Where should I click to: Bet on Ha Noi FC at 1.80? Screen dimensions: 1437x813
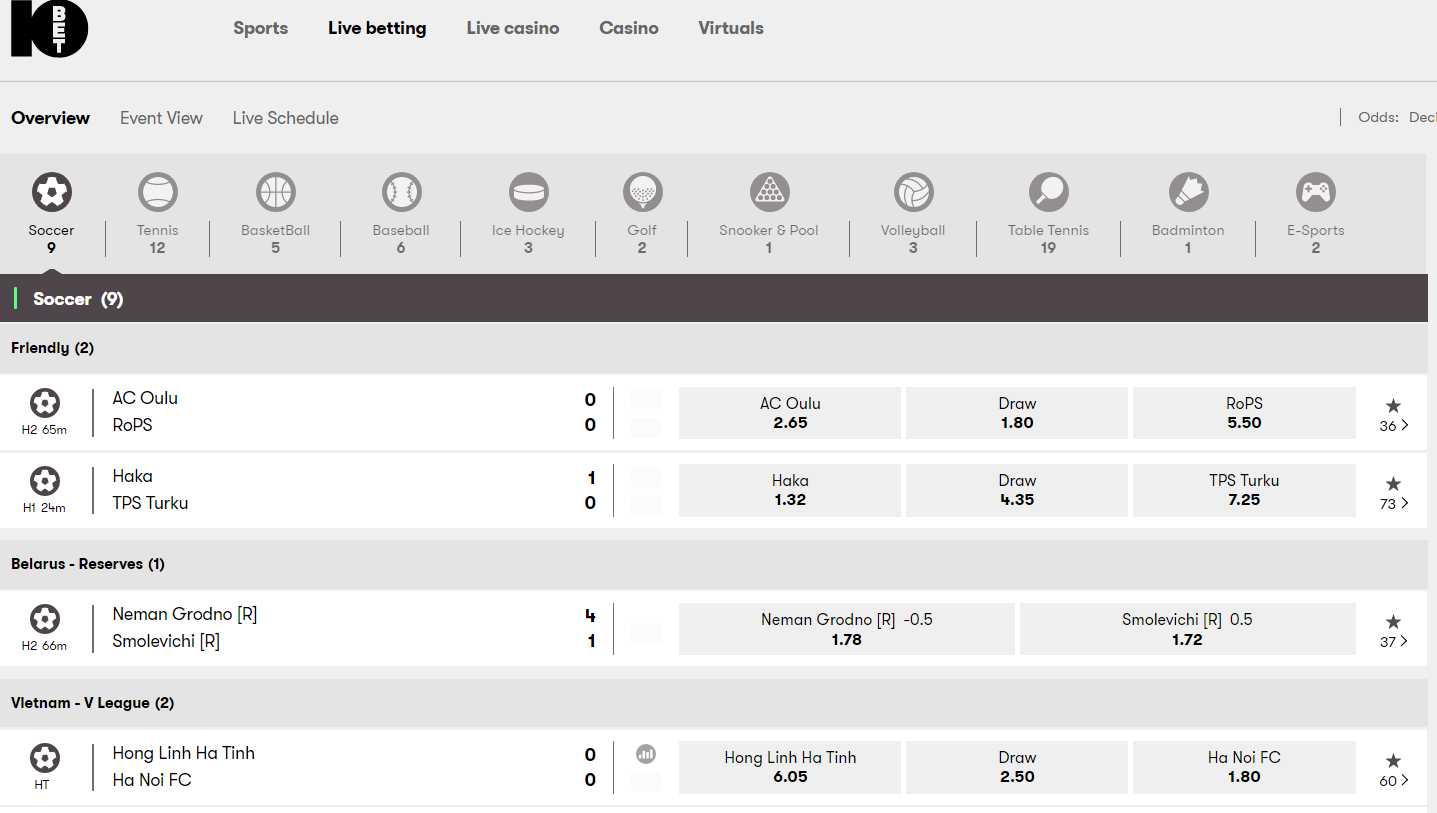click(x=1244, y=768)
